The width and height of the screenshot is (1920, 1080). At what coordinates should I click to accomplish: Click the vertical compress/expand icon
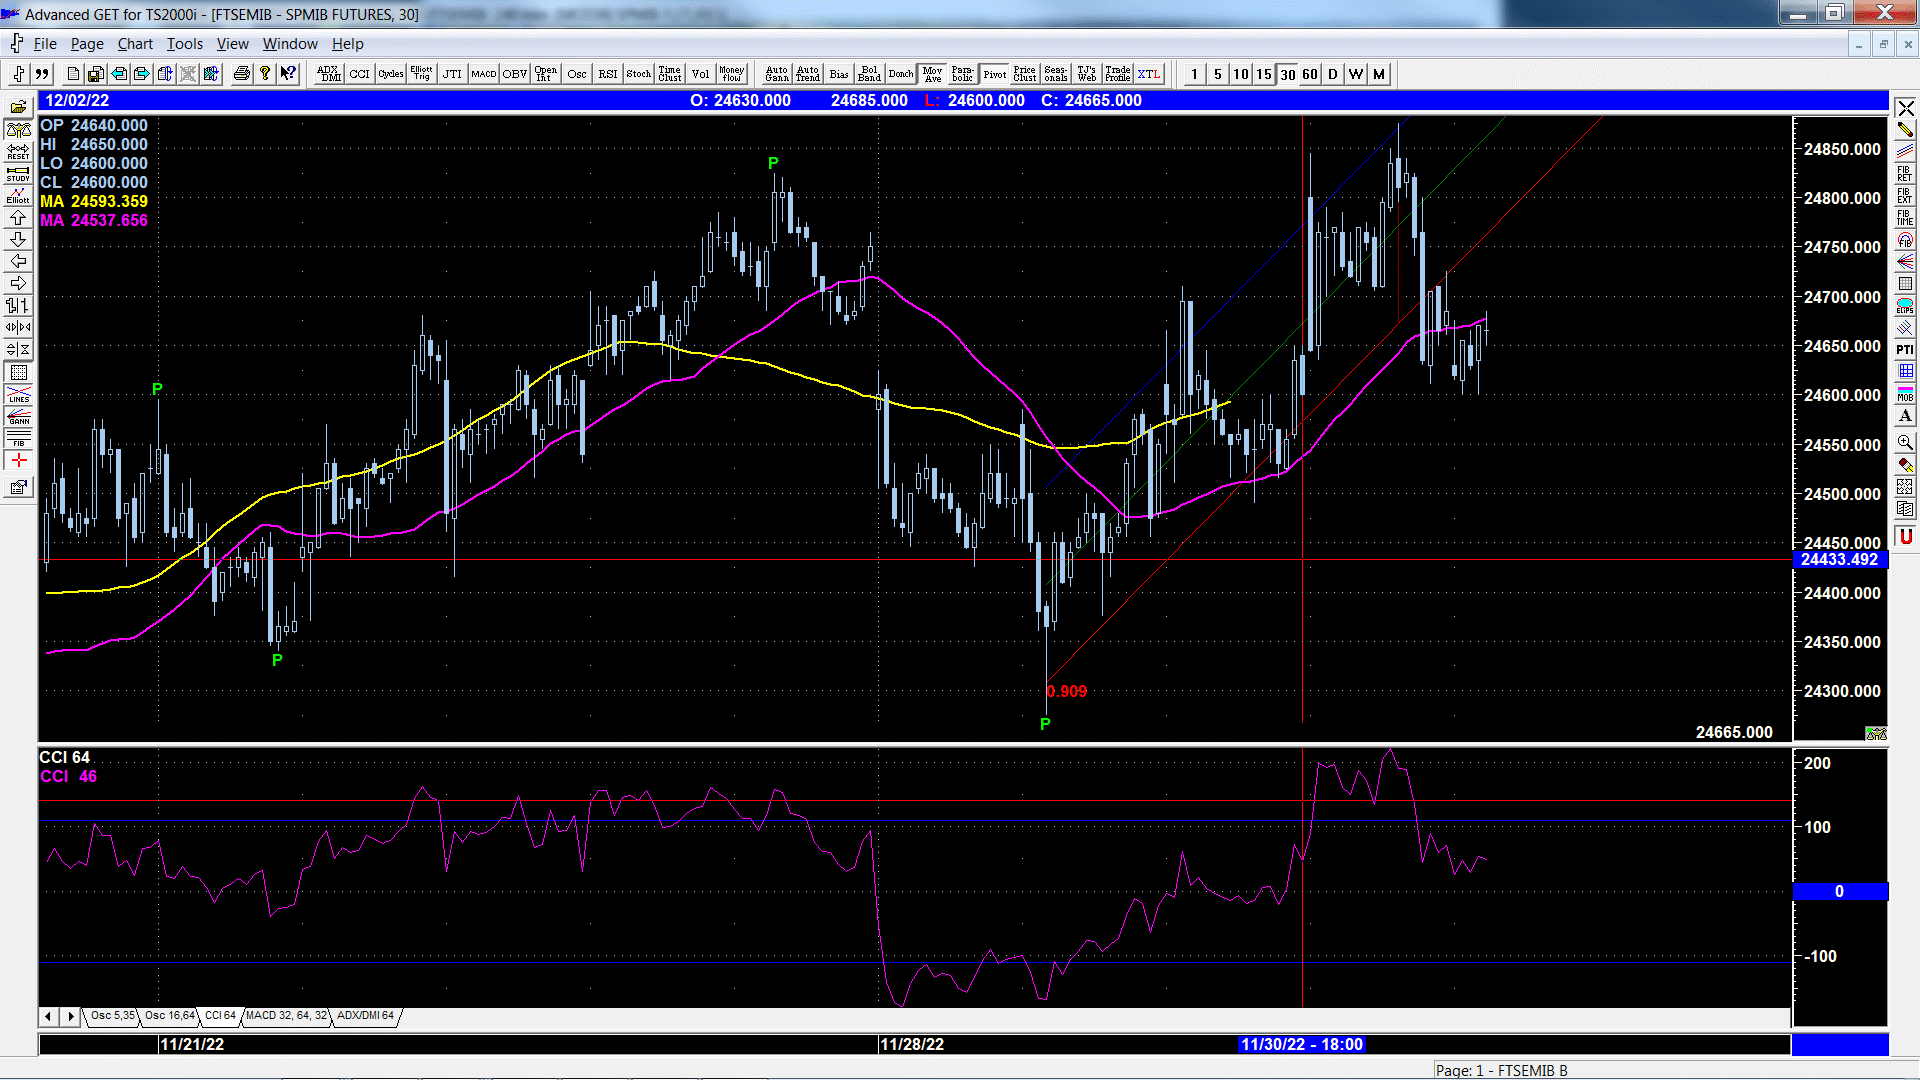click(x=18, y=349)
